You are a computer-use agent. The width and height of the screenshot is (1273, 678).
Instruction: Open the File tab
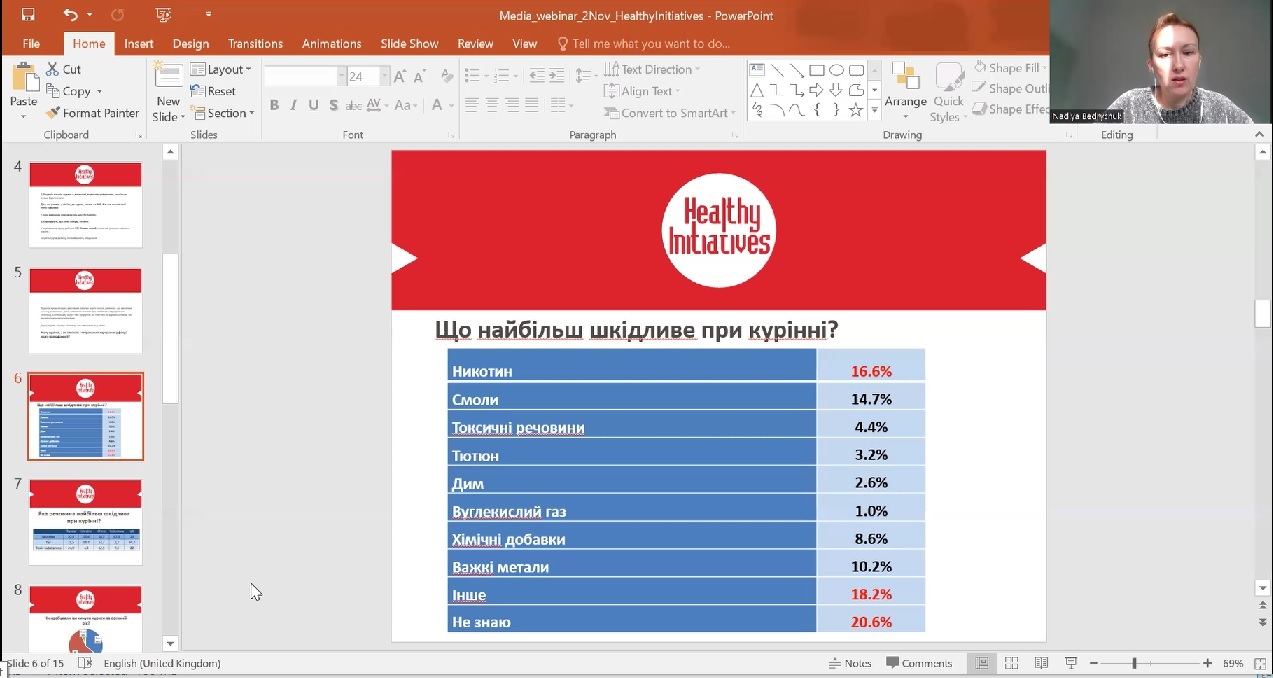click(x=31, y=44)
